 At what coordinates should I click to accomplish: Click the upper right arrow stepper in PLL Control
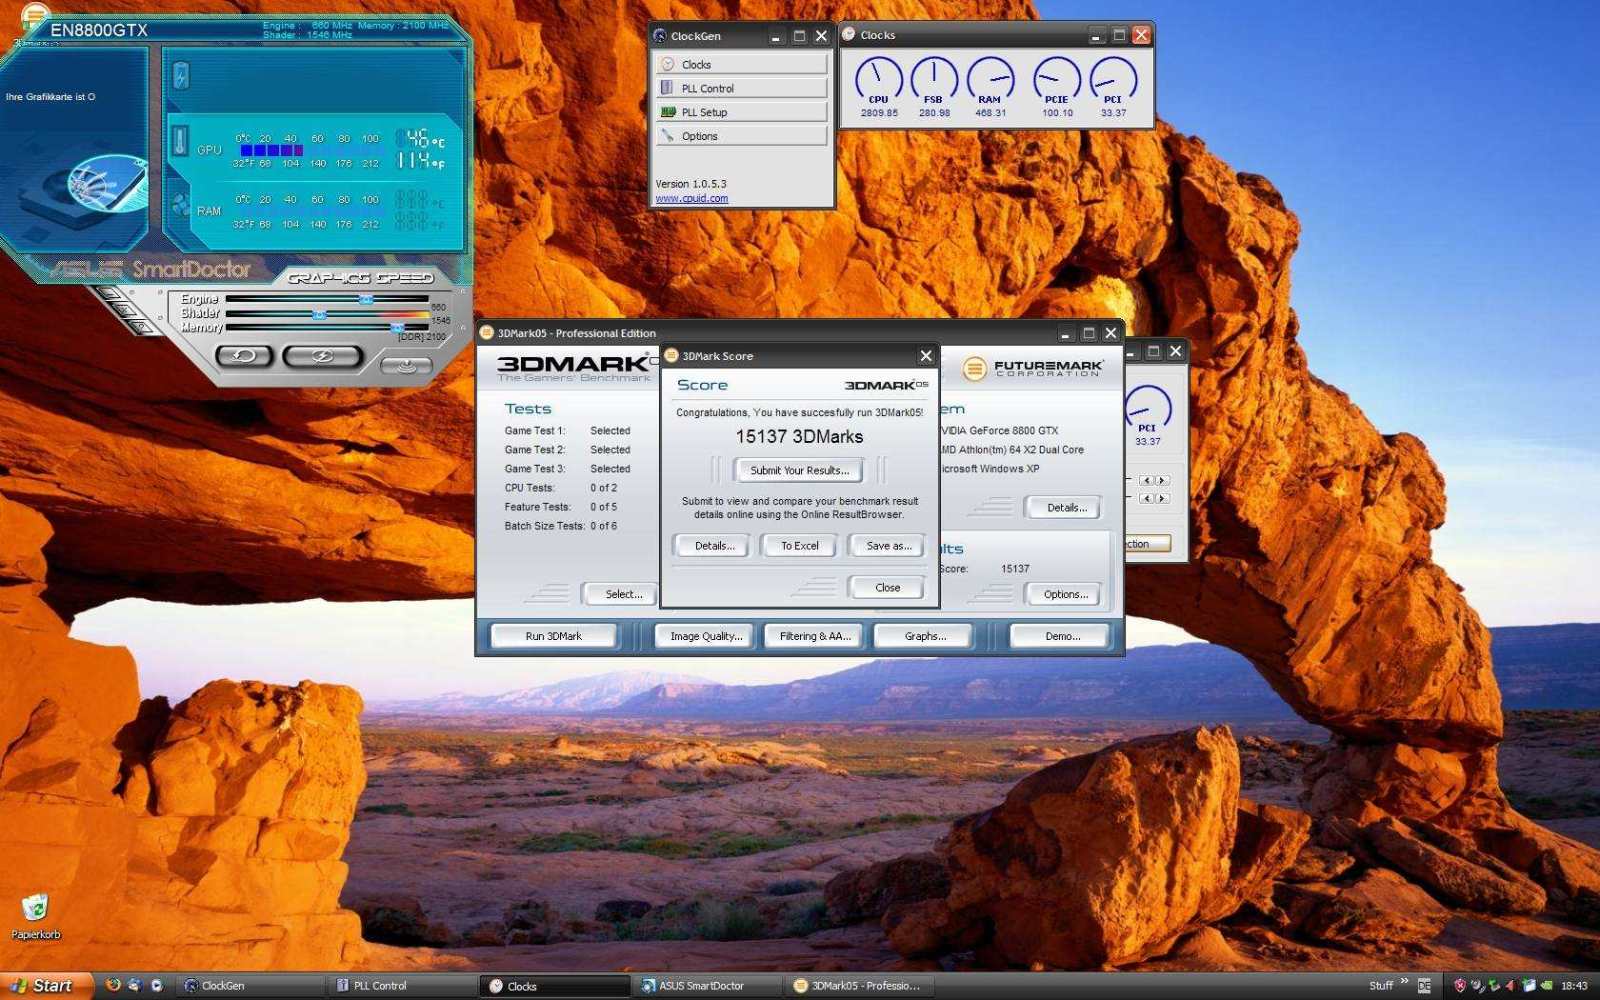[x=1161, y=480]
